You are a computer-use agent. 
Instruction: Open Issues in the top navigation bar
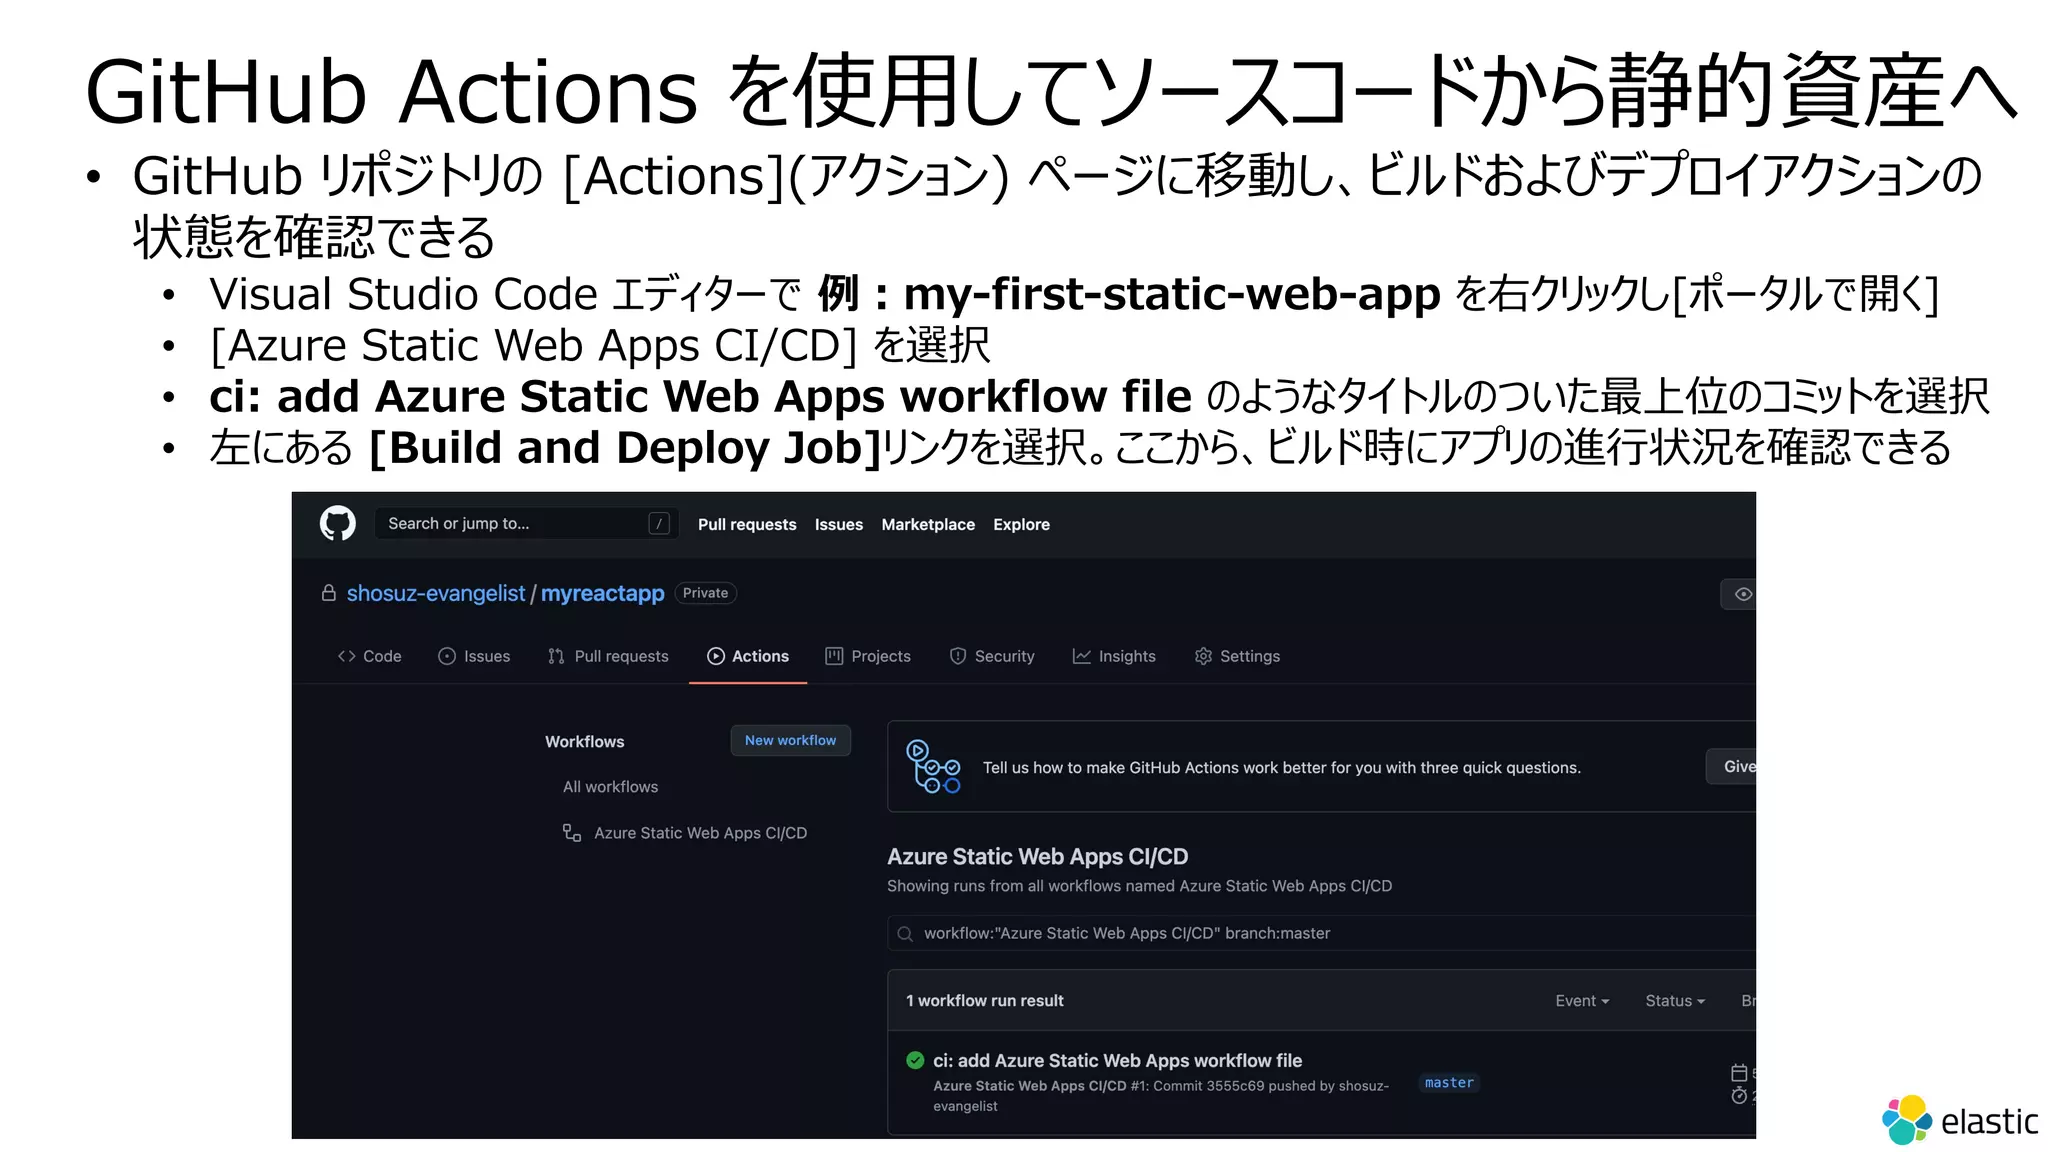[838, 524]
